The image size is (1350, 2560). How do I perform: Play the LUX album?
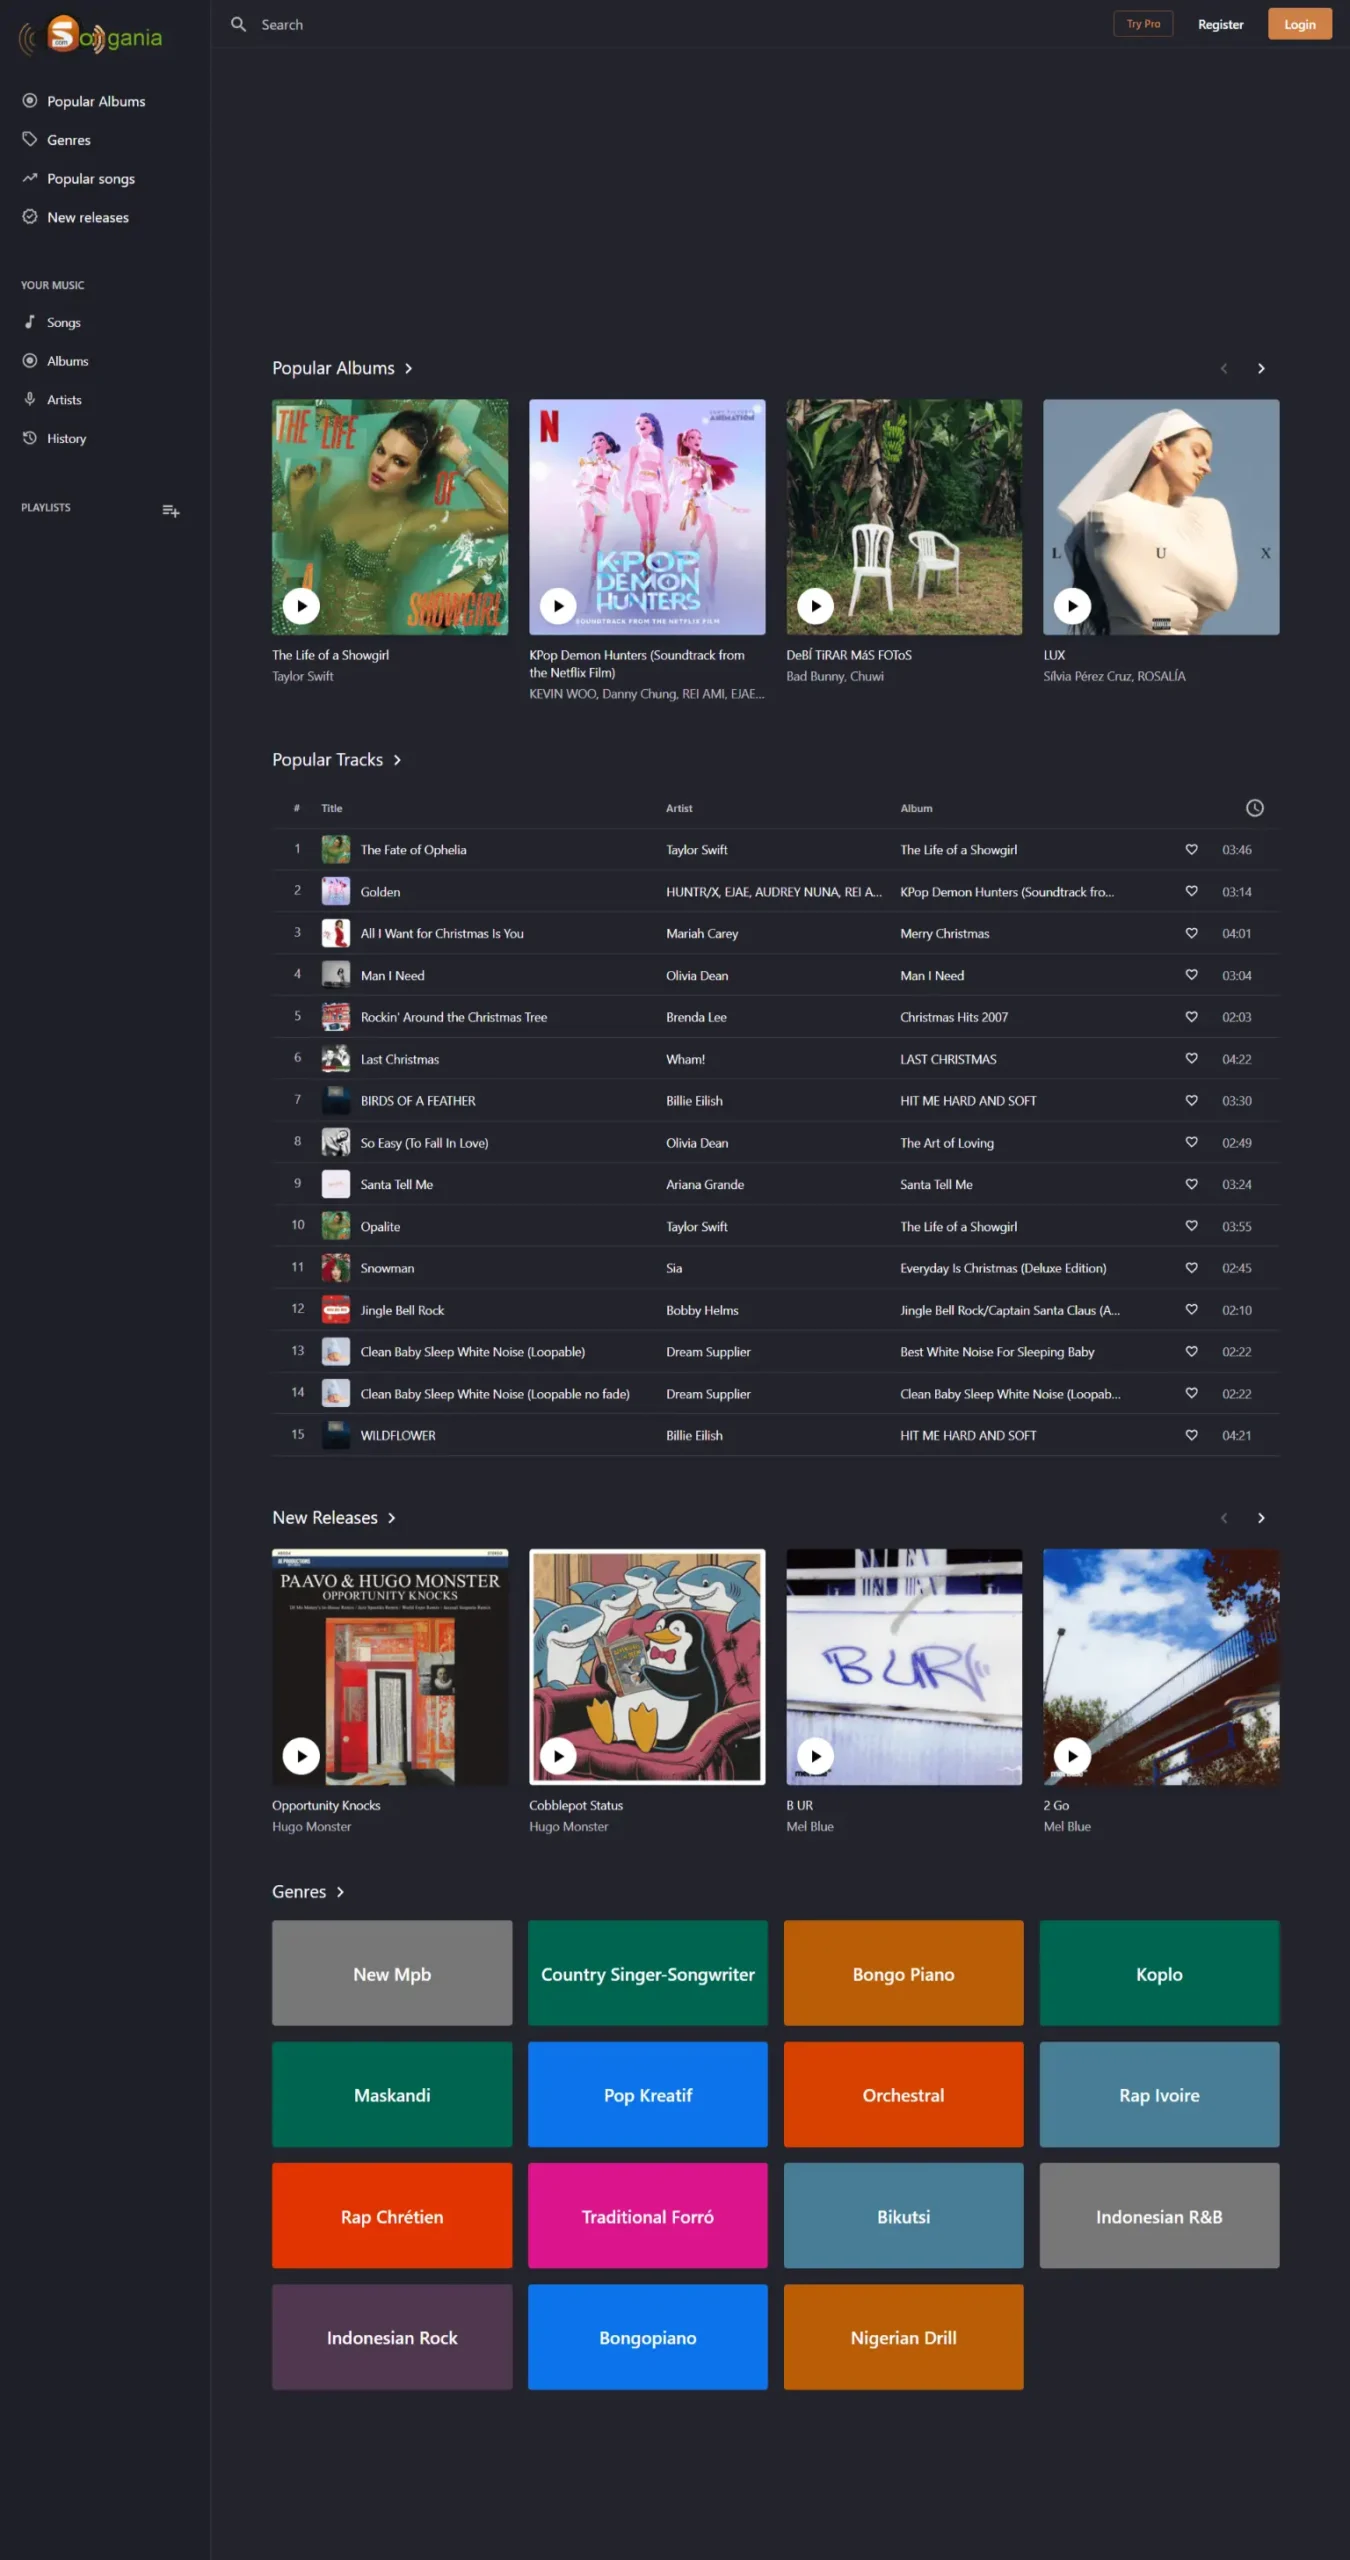coord(1072,605)
